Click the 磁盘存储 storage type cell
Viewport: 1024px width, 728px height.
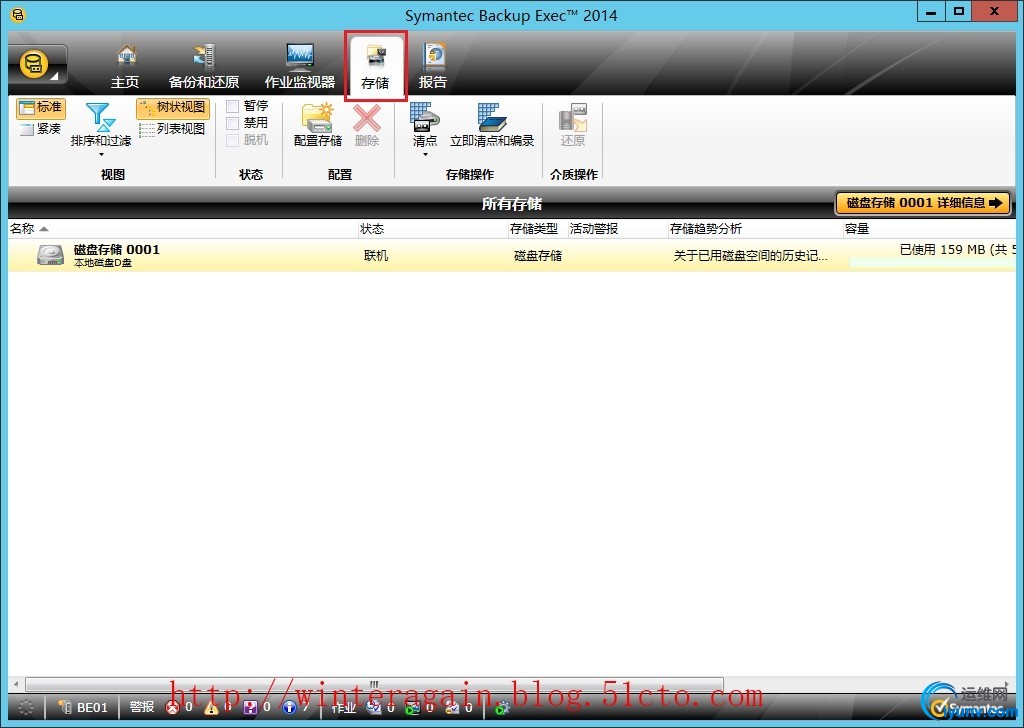coord(537,256)
